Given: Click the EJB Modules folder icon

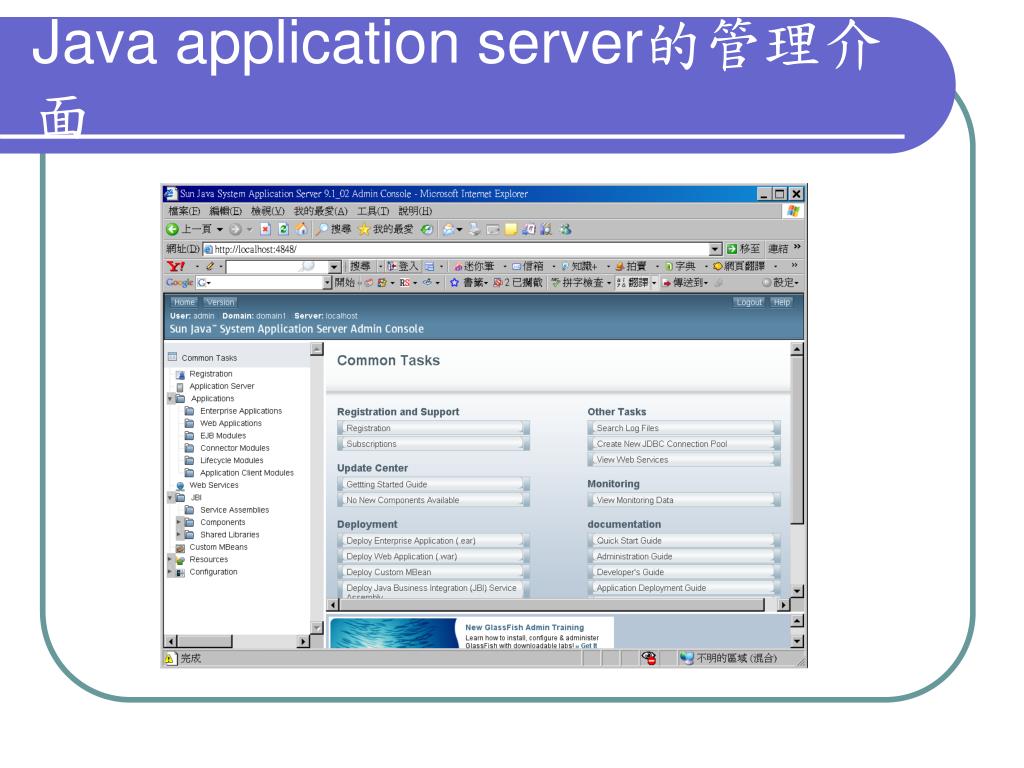Looking at the screenshot, I should [x=189, y=436].
